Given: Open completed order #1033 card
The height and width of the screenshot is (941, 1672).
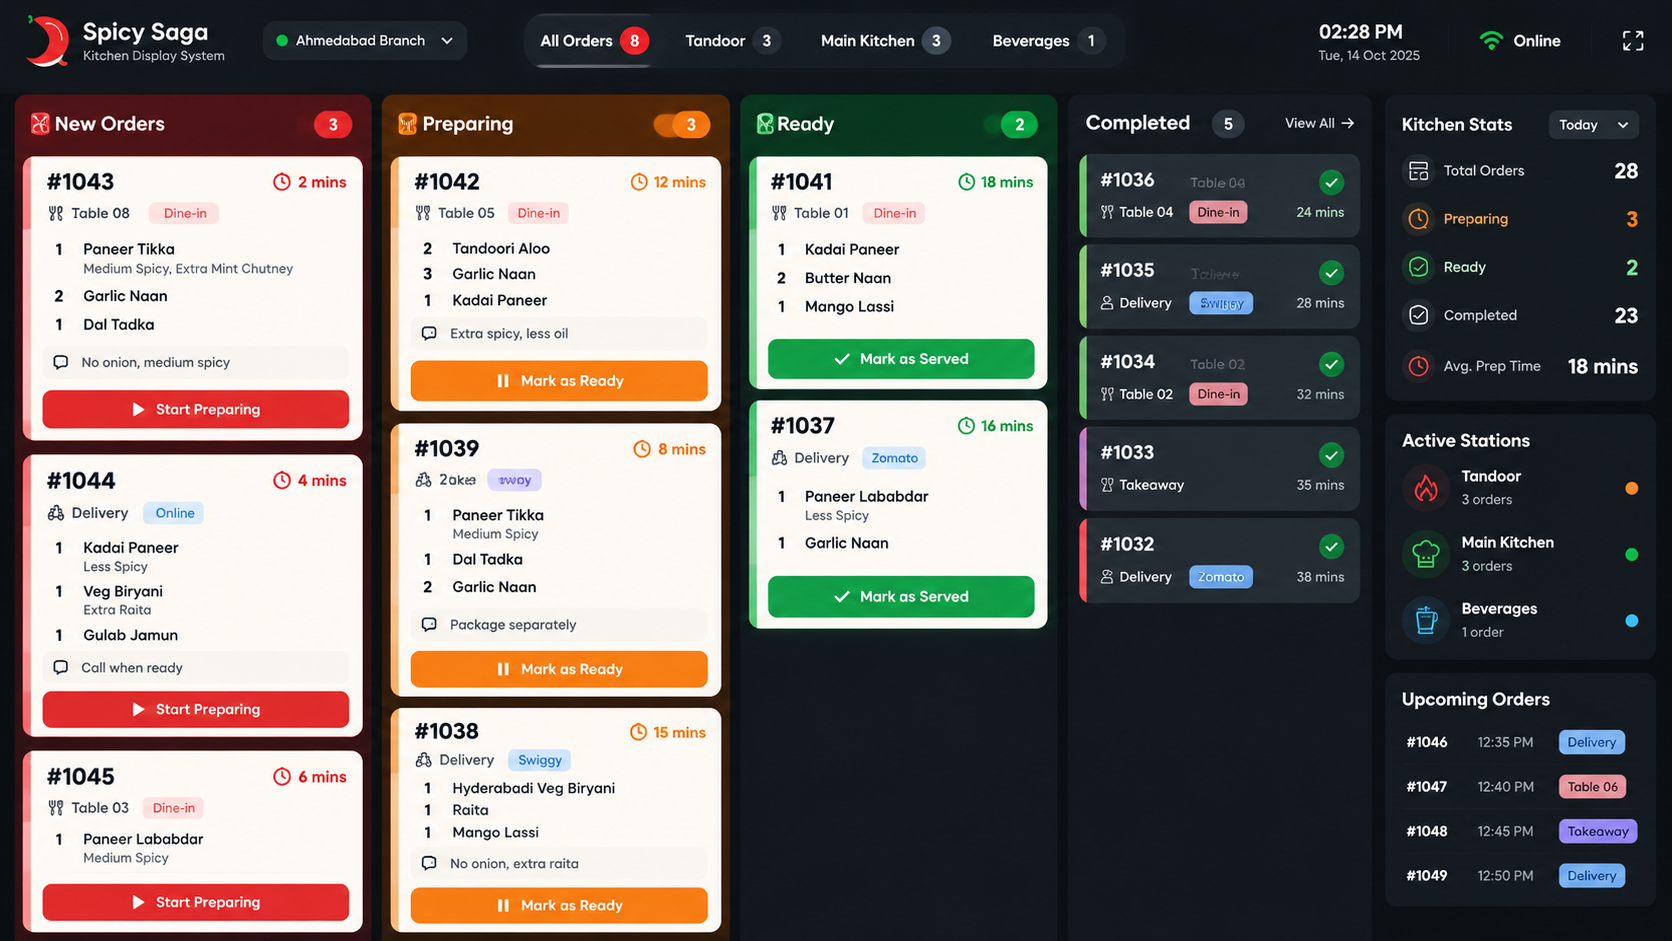Looking at the screenshot, I should tap(1220, 469).
